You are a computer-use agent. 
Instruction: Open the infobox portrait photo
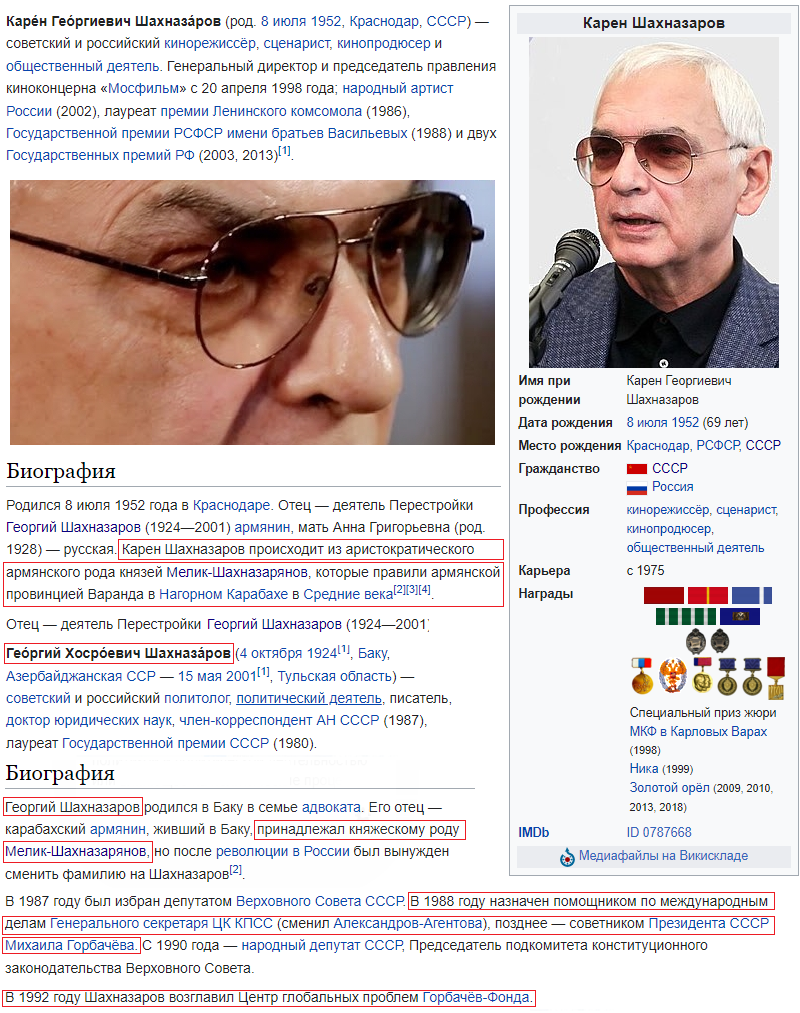[653, 202]
